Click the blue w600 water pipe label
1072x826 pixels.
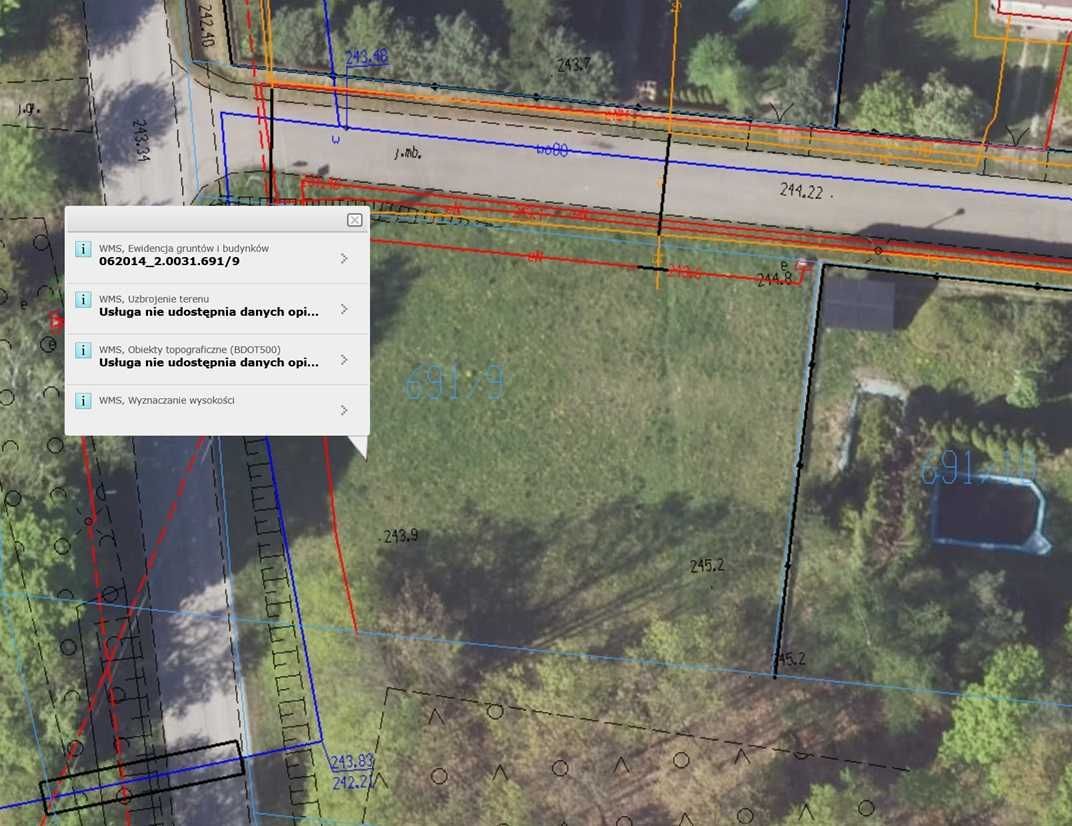[552, 150]
